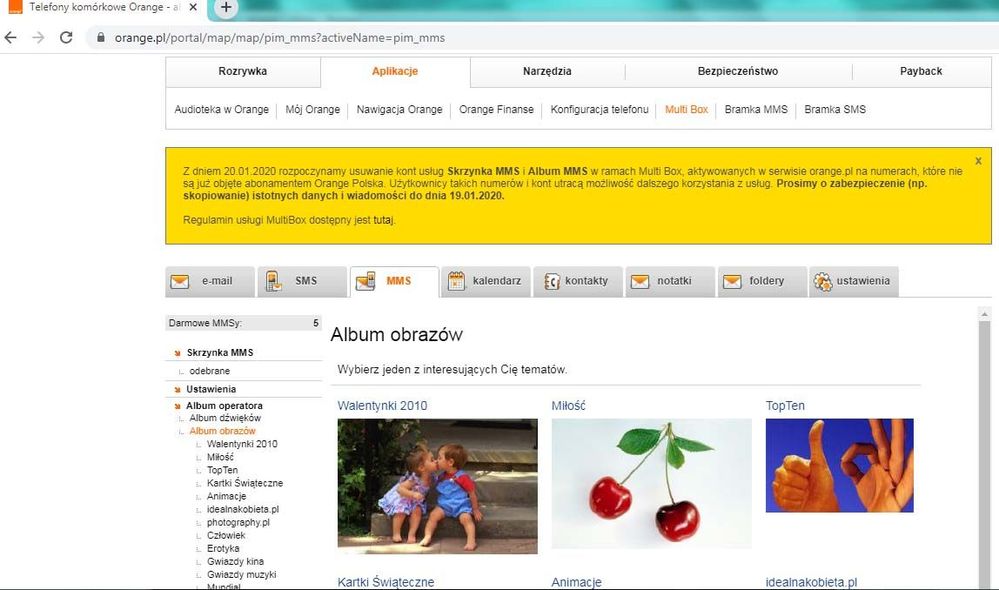
Task: Click the SMS phone icon
Action: 273,281
